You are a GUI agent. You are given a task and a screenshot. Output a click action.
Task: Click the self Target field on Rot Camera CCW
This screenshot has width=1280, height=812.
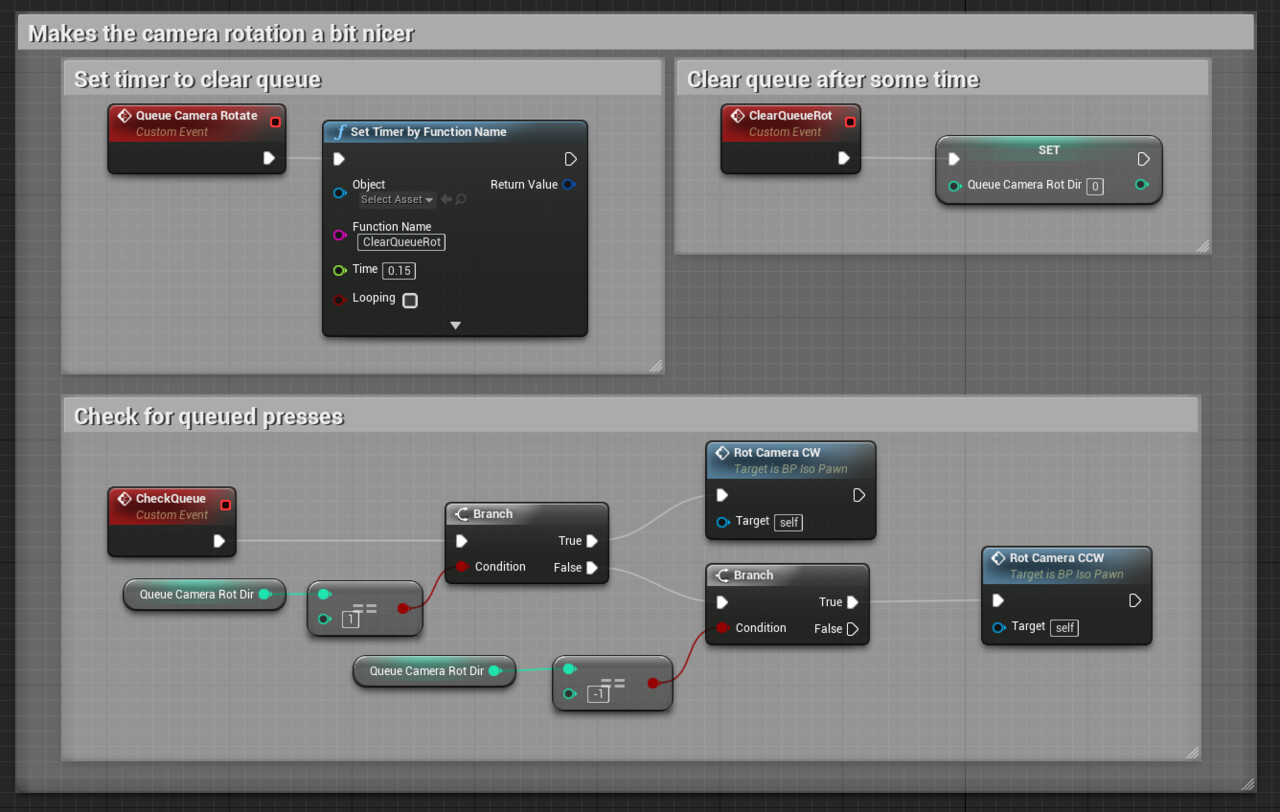tap(1063, 627)
